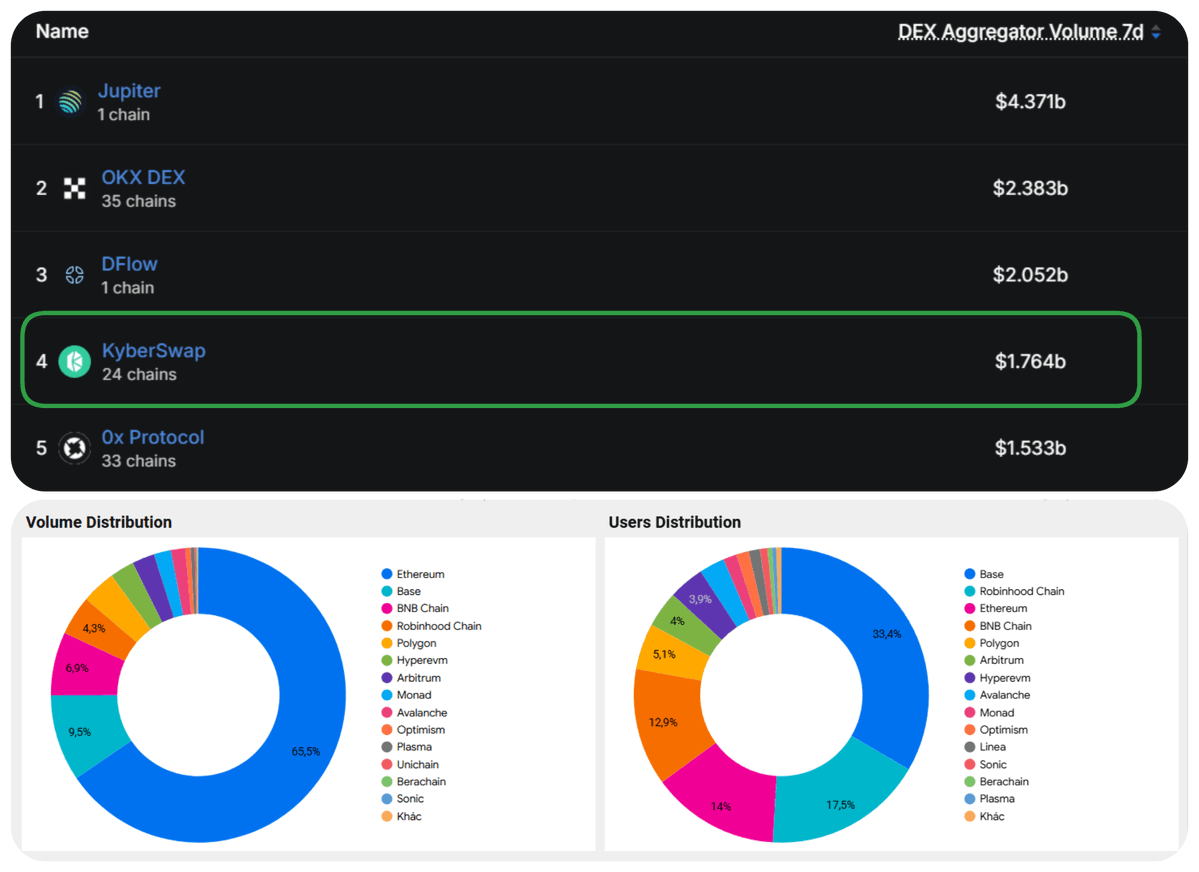Viewport: 1199px width, 872px height.
Task: Toggle Polygon in Users Distribution legend
Action: click(x=992, y=643)
